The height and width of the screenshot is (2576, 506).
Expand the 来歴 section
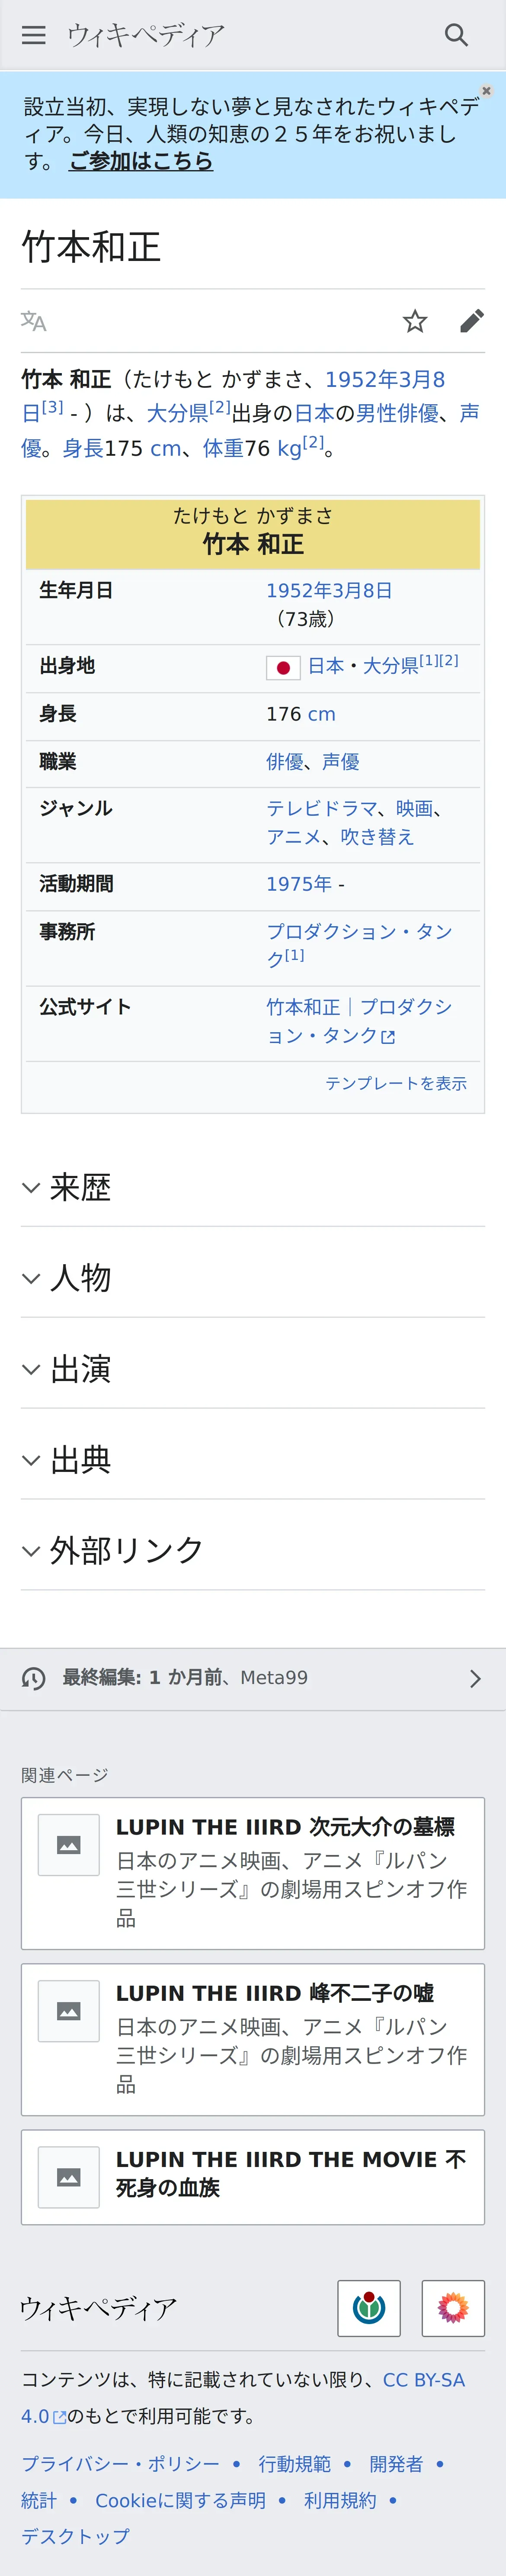pyautogui.click(x=80, y=1187)
